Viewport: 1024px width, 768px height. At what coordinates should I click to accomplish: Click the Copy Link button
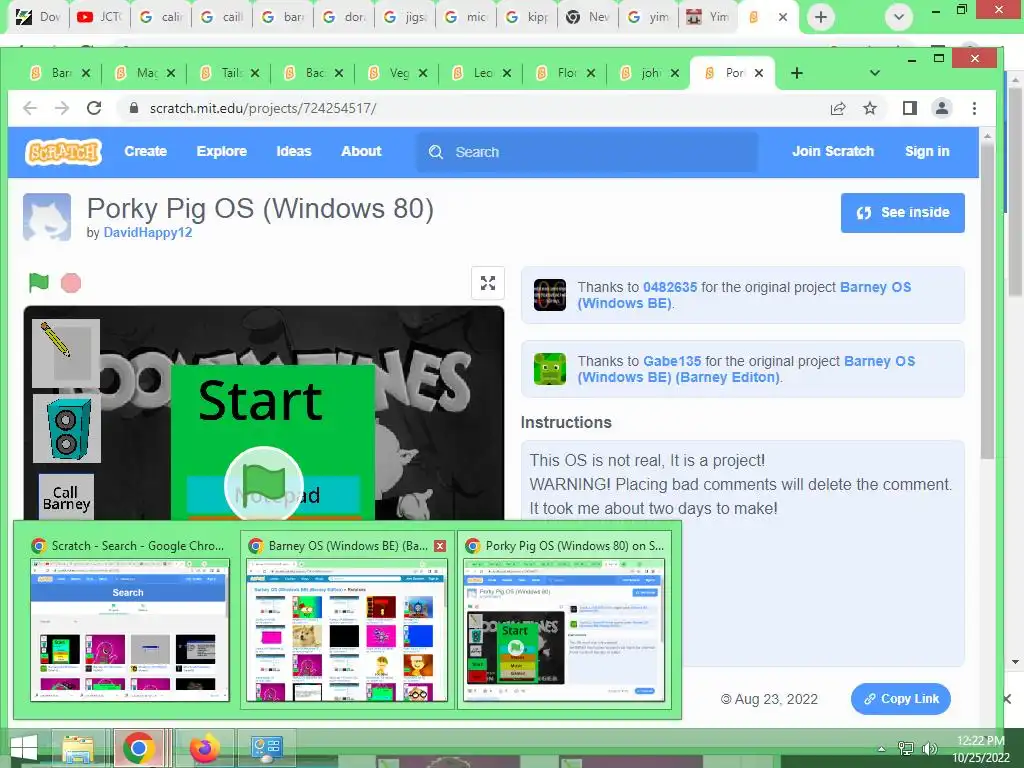tap(901, 699)
